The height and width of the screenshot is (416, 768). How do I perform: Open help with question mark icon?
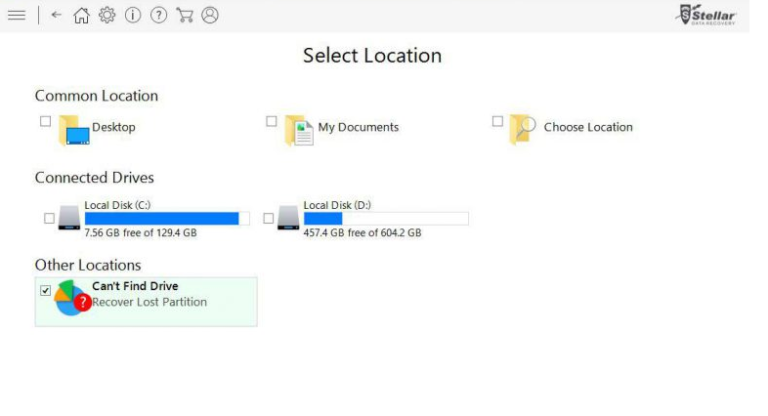point(158,16)
